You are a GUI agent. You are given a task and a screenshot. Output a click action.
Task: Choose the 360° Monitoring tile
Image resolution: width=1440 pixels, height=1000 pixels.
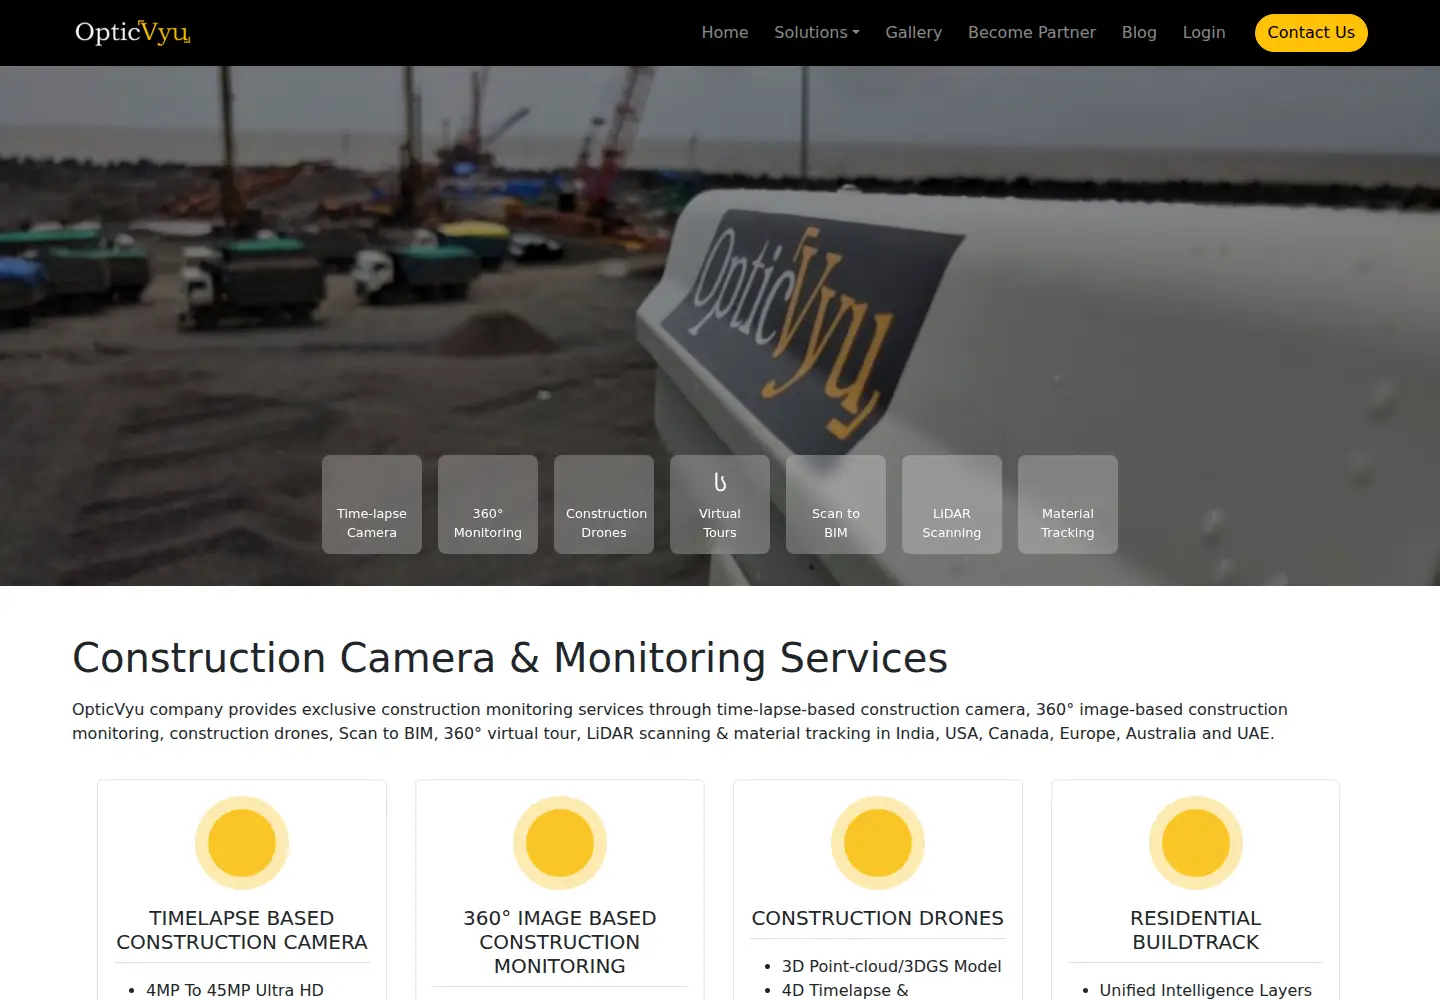(x=488, y=504)
